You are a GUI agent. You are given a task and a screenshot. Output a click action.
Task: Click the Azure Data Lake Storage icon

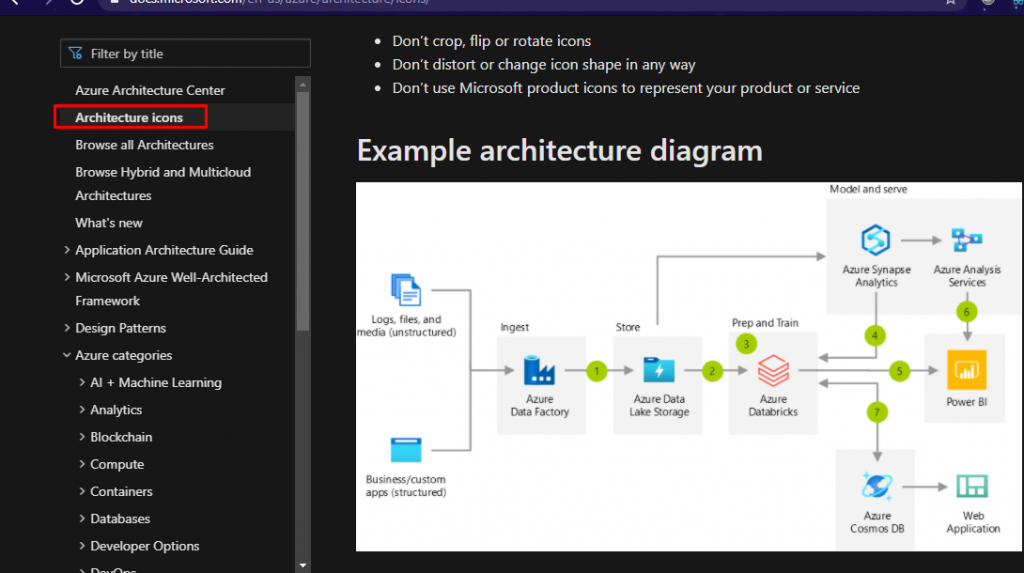658,371
